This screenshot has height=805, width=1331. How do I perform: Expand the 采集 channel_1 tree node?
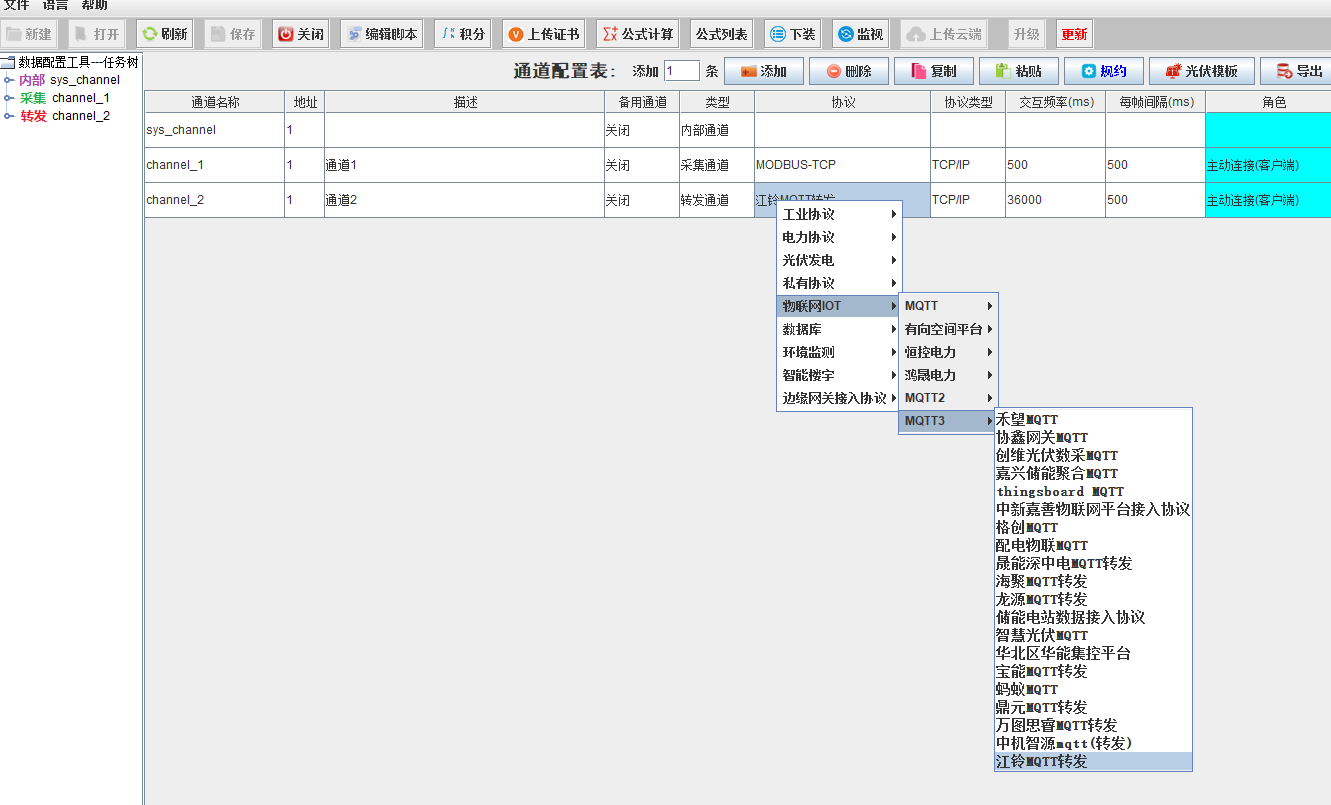pyautogui.click(x=9, y=98)
